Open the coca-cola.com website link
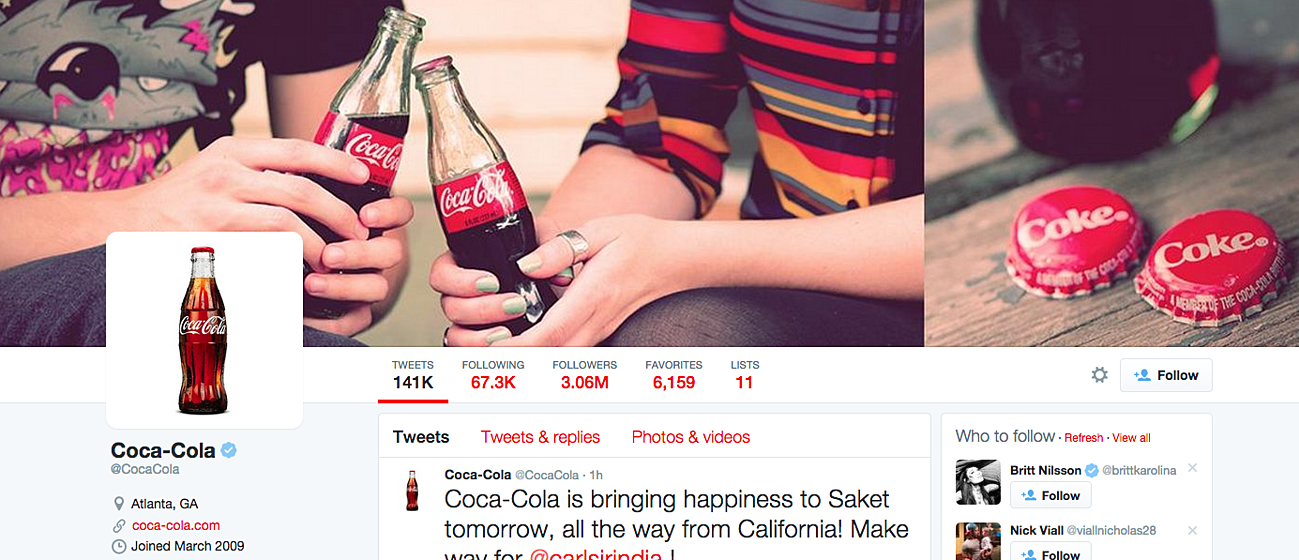The image size is (1299, 560). point(176,525)
